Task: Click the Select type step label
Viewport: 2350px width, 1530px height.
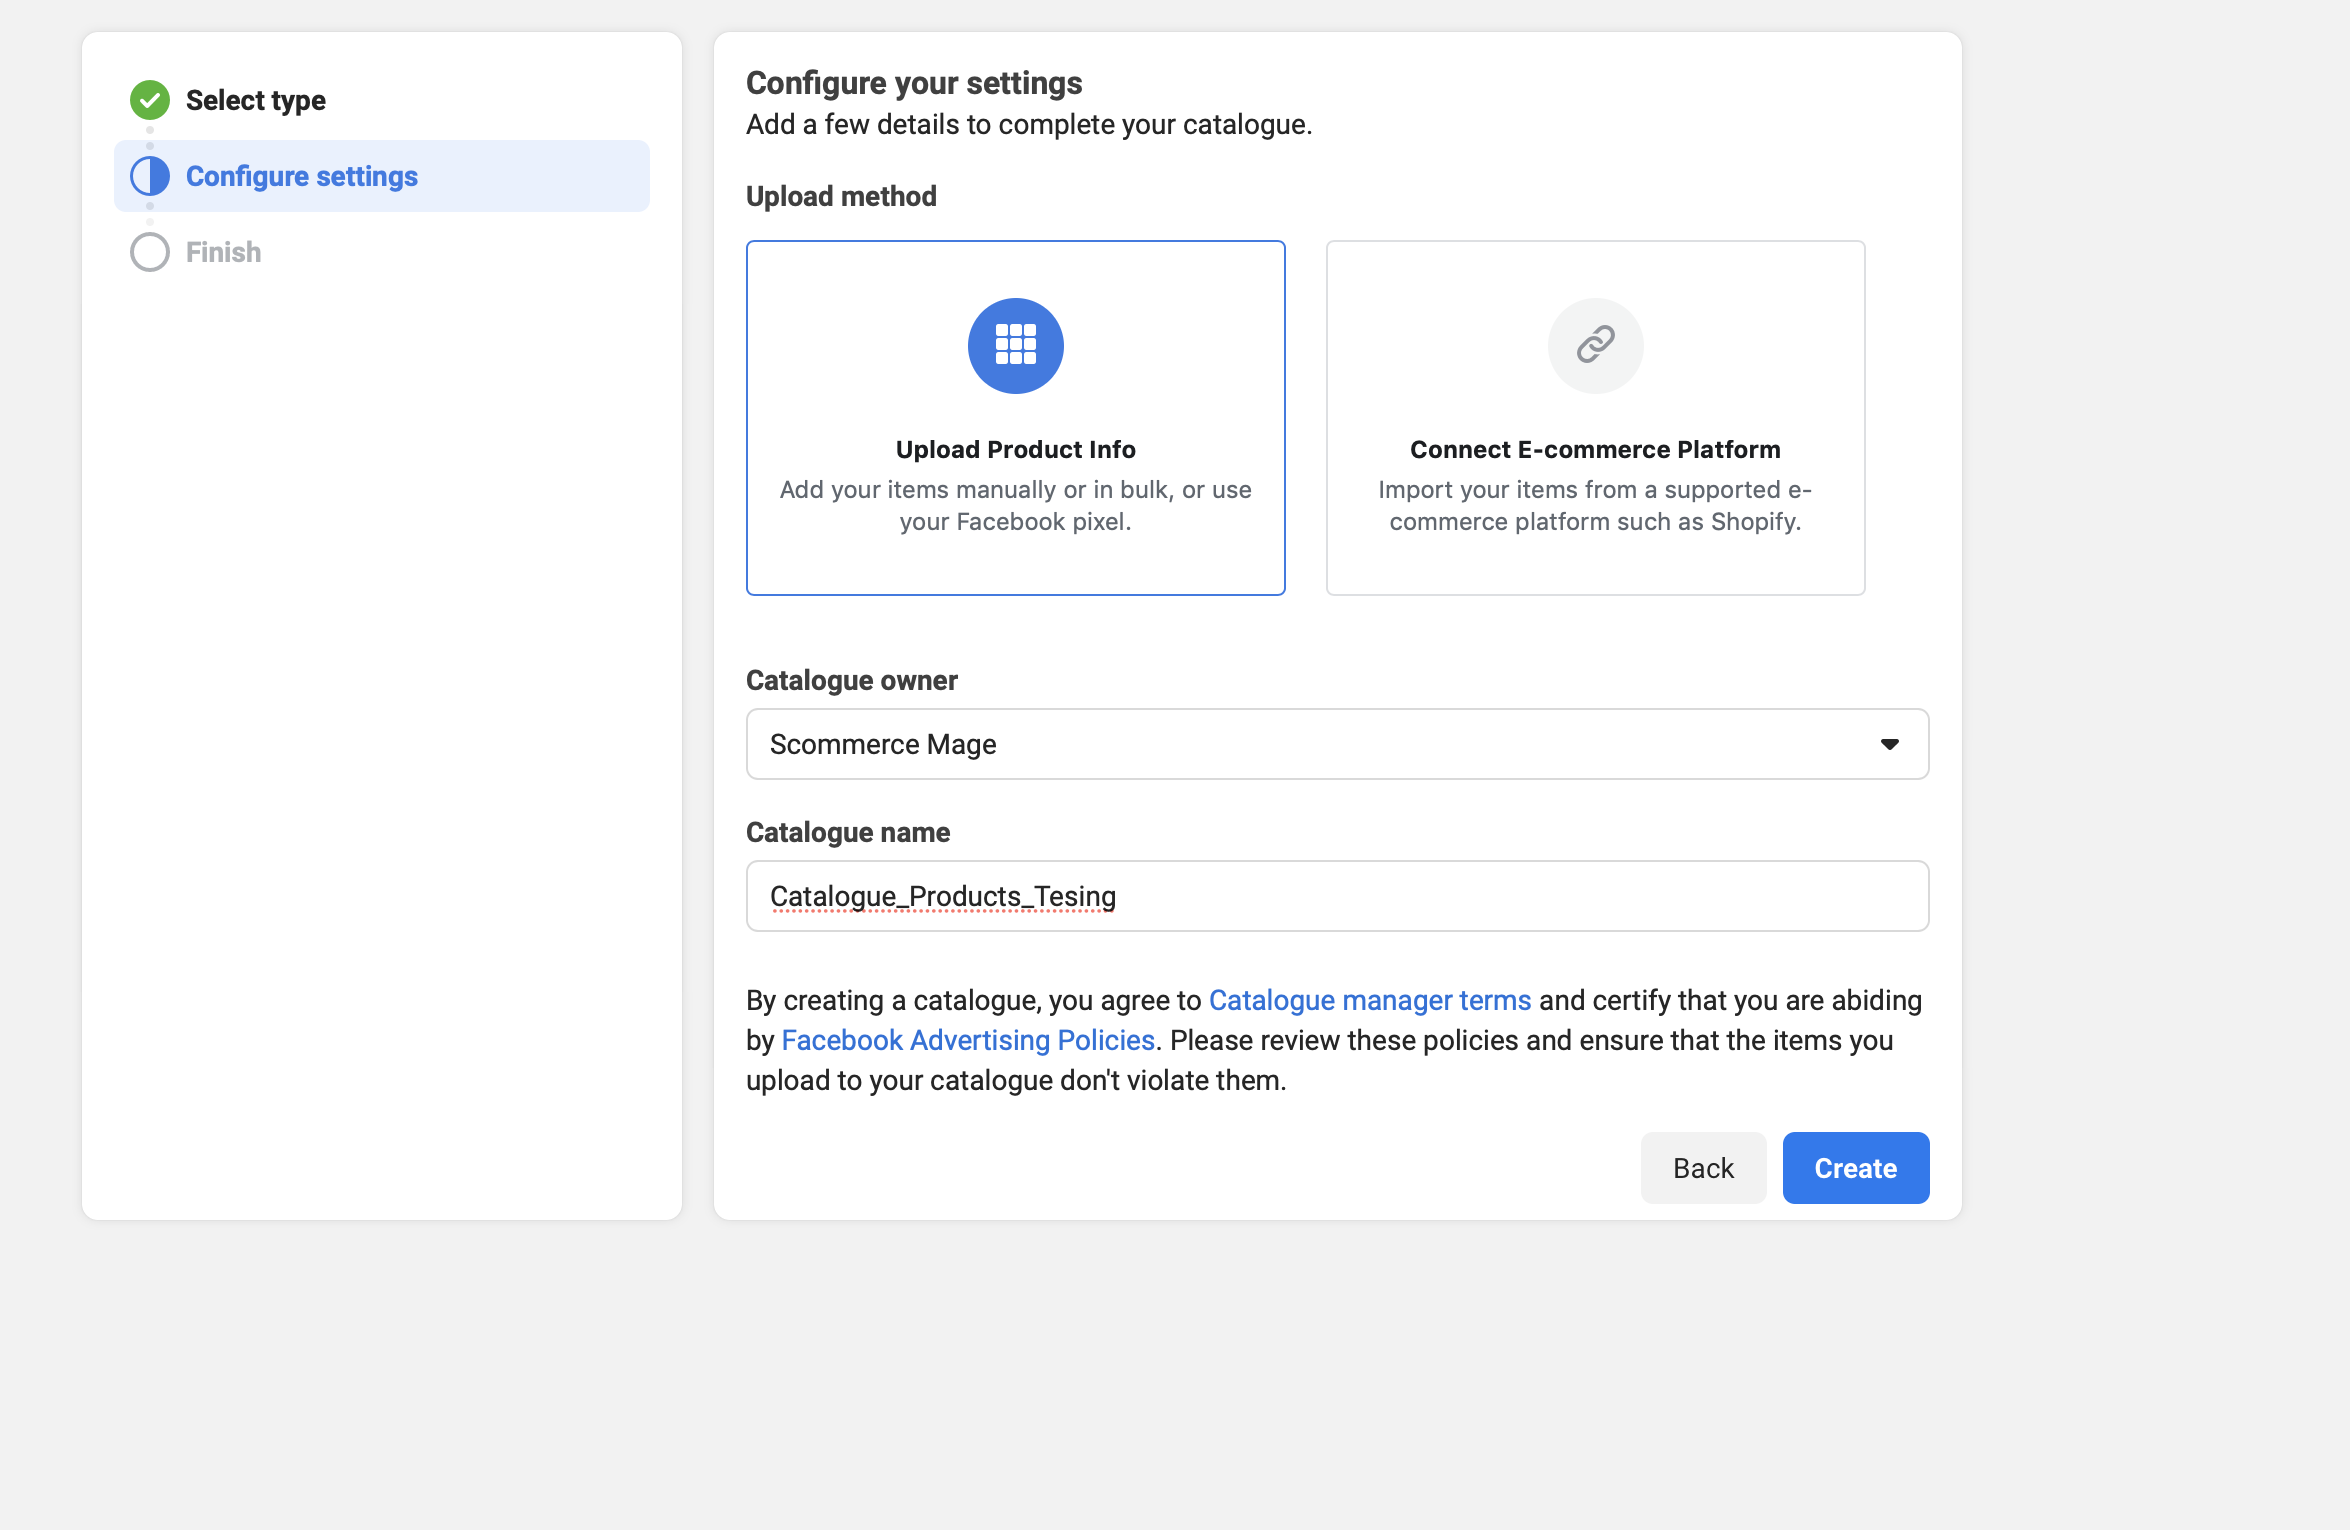Action: [x=256, y=100]
